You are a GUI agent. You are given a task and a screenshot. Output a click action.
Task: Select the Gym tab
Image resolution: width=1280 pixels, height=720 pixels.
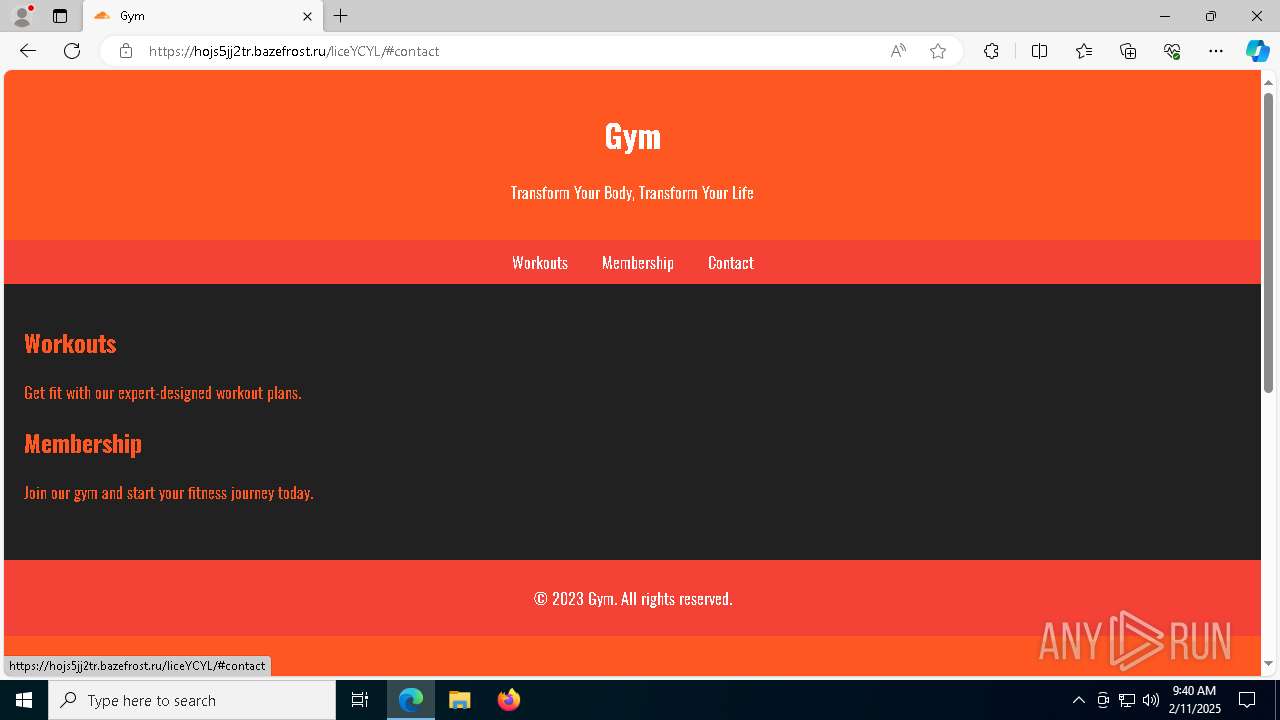[203, 16]
